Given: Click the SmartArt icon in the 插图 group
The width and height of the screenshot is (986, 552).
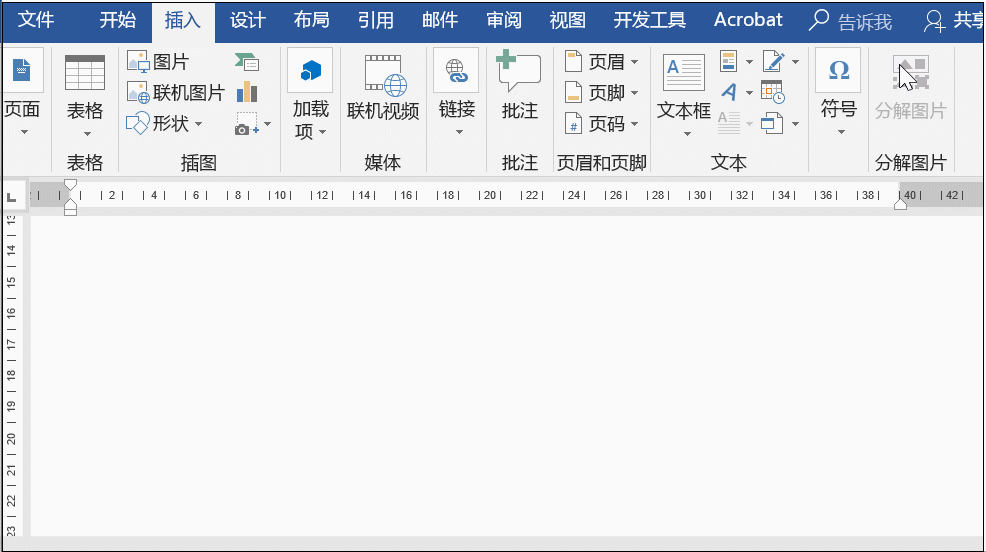Looking at the screenshot, I should coord(246,62).
